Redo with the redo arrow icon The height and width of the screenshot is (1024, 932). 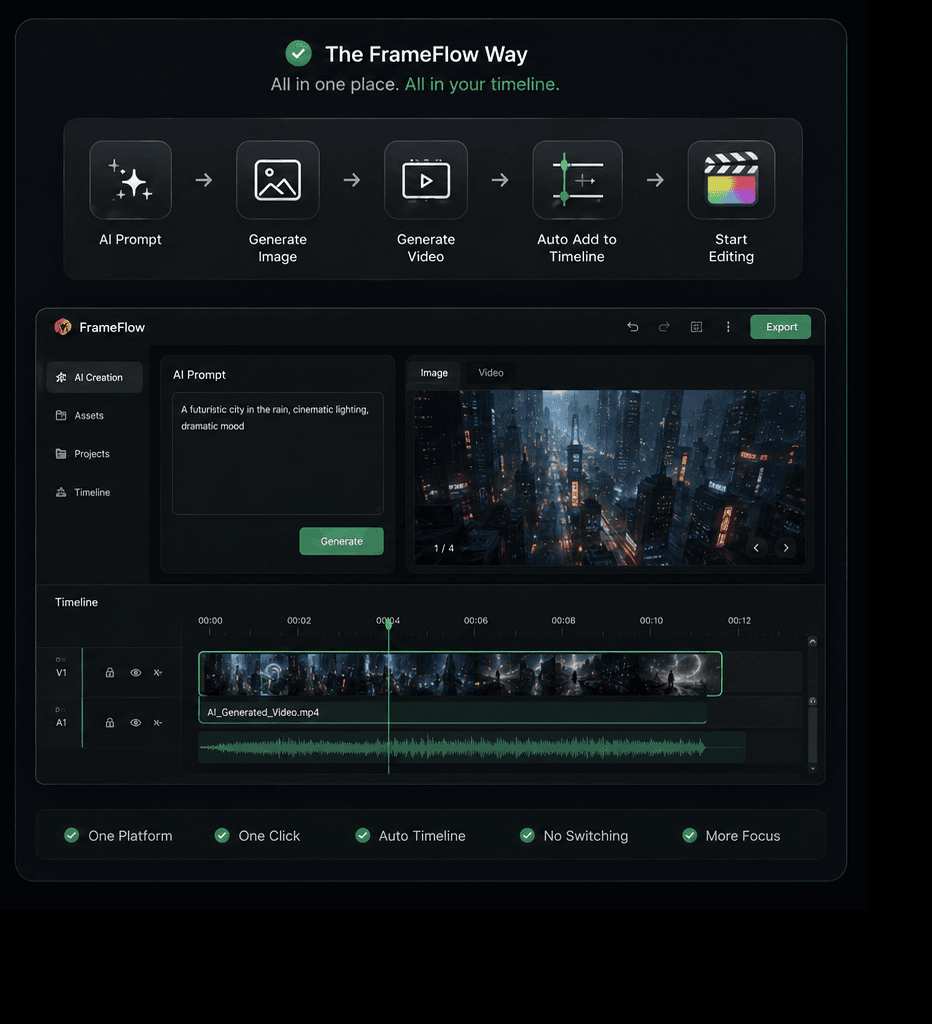pyautogui.click(x=664, y=327)
